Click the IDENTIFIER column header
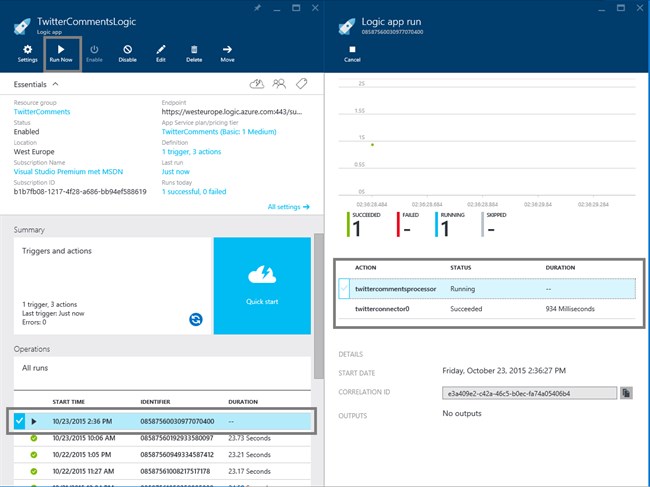The width and height of the screenshot is (650, 487). [155, 402]
